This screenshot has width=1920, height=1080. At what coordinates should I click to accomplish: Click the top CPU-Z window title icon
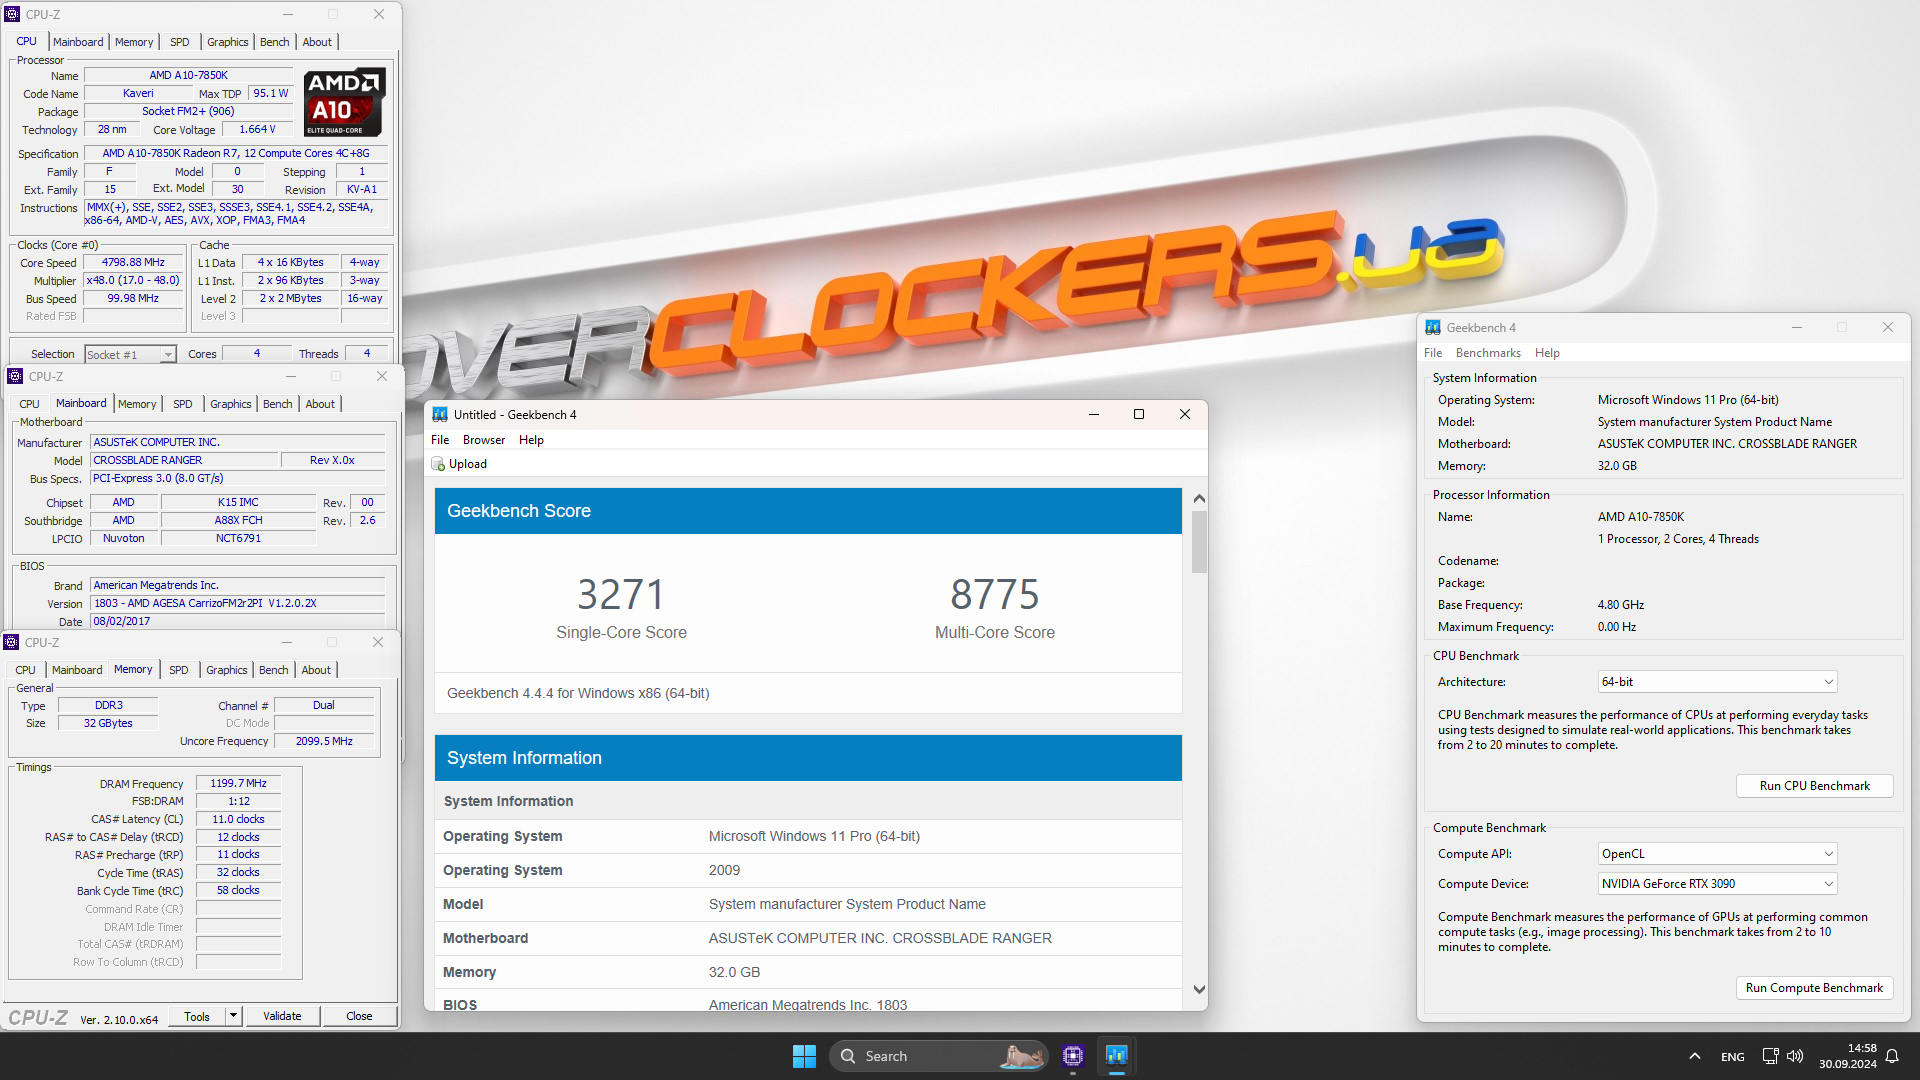coord(13,14)
